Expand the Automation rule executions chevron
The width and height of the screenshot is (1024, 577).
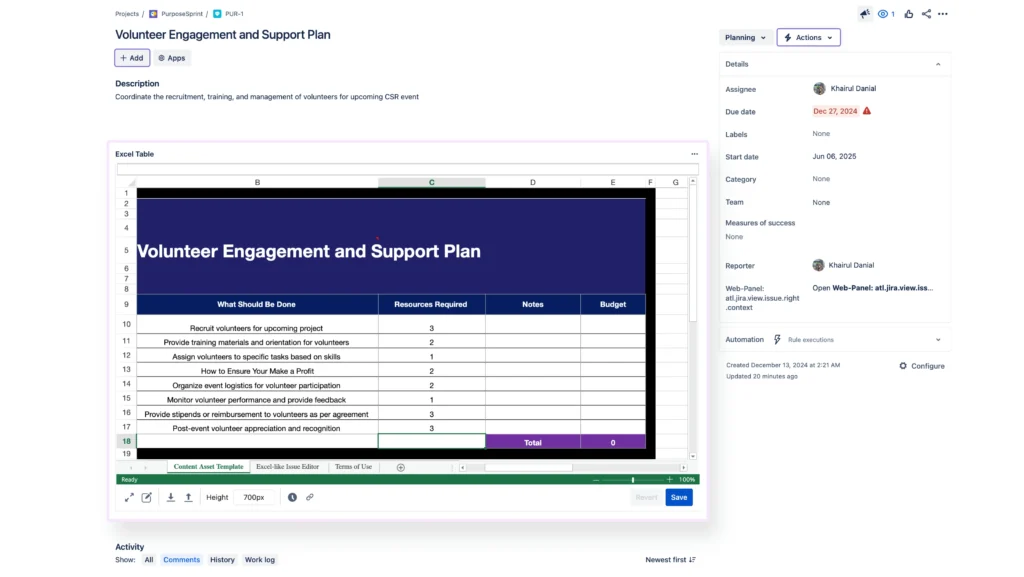coord(938,340)
